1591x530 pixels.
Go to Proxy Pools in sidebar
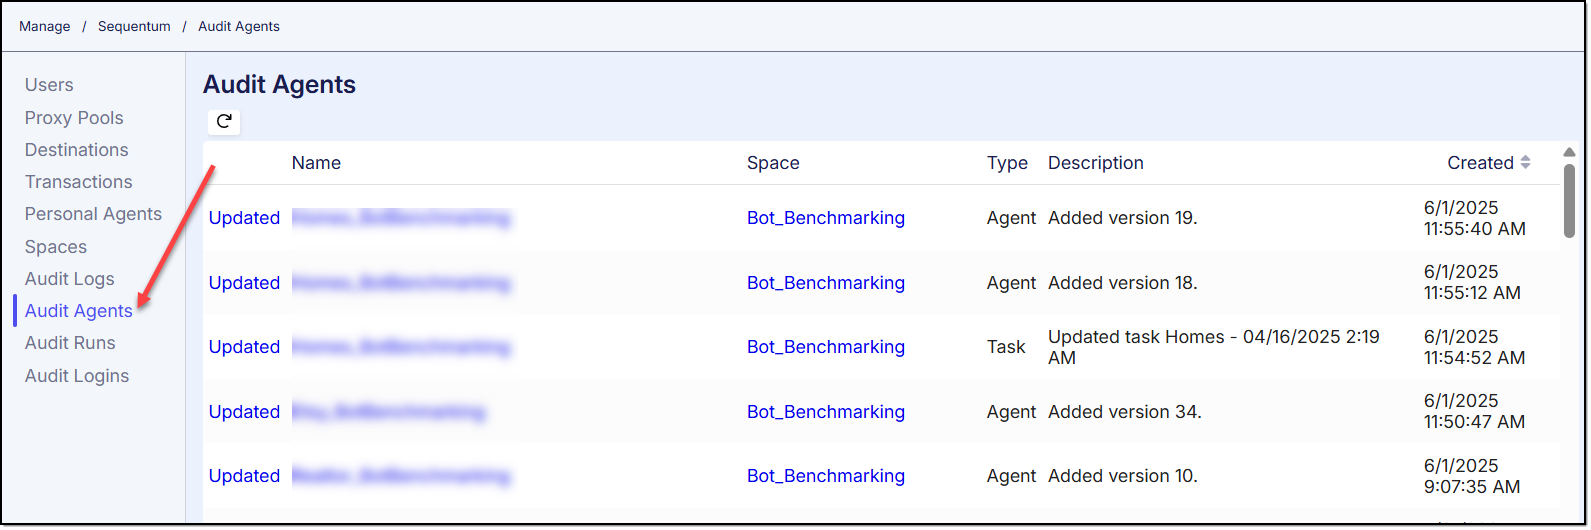coord(74,118)
